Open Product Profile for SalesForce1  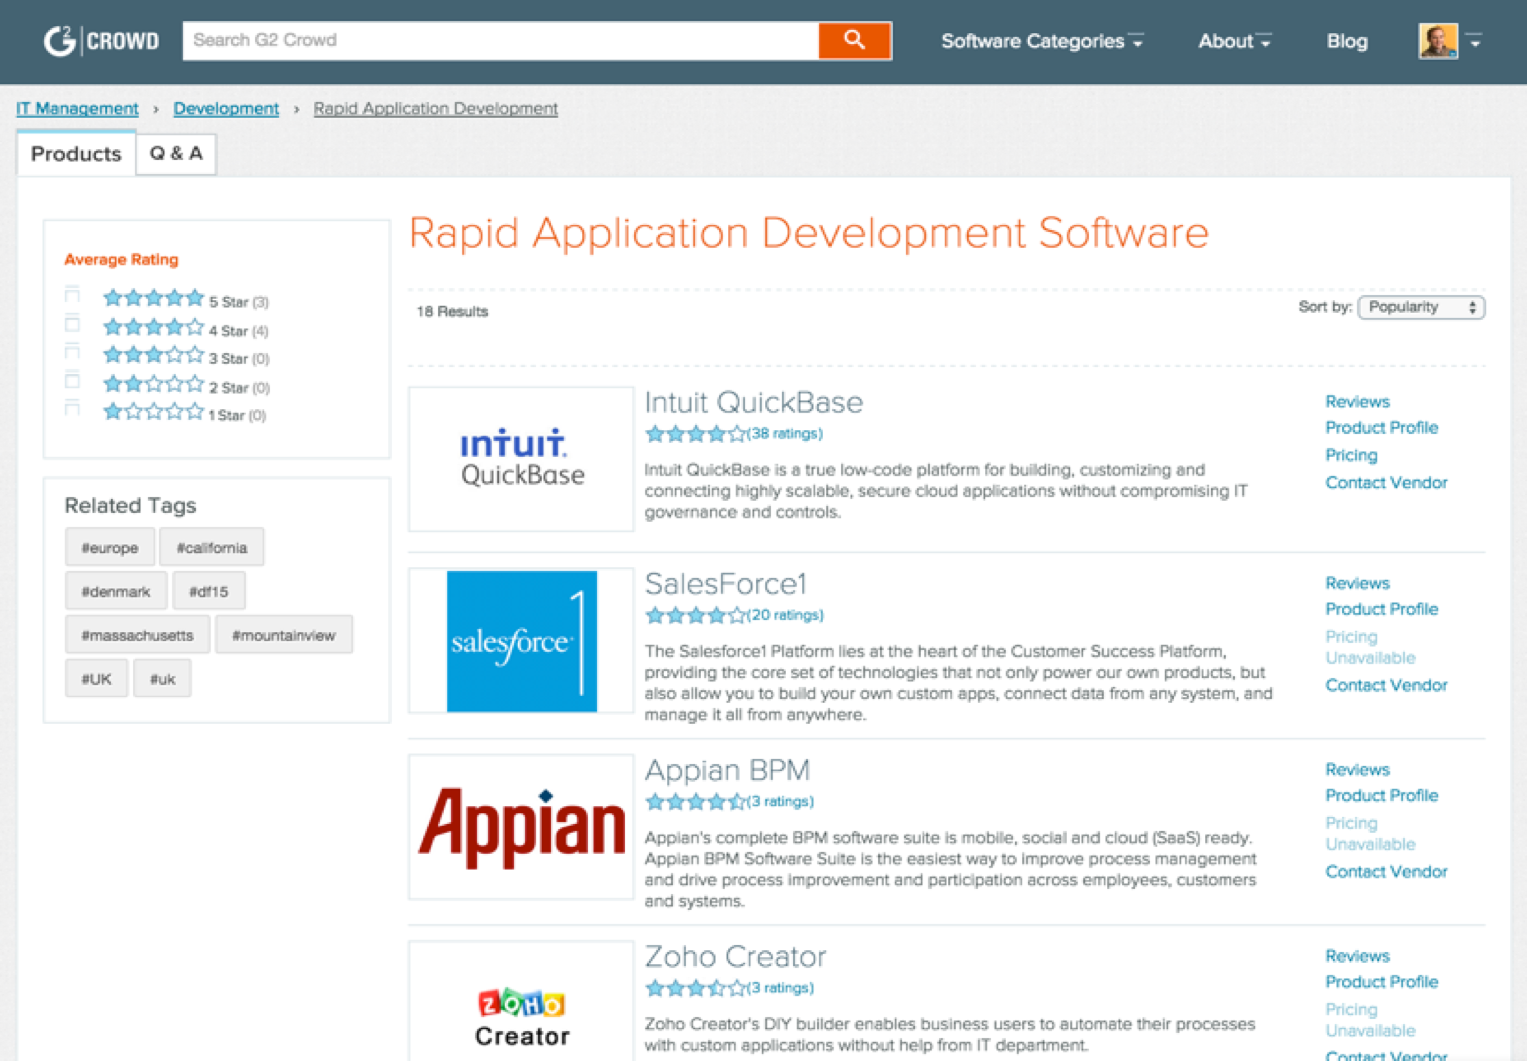point(1381,609)
